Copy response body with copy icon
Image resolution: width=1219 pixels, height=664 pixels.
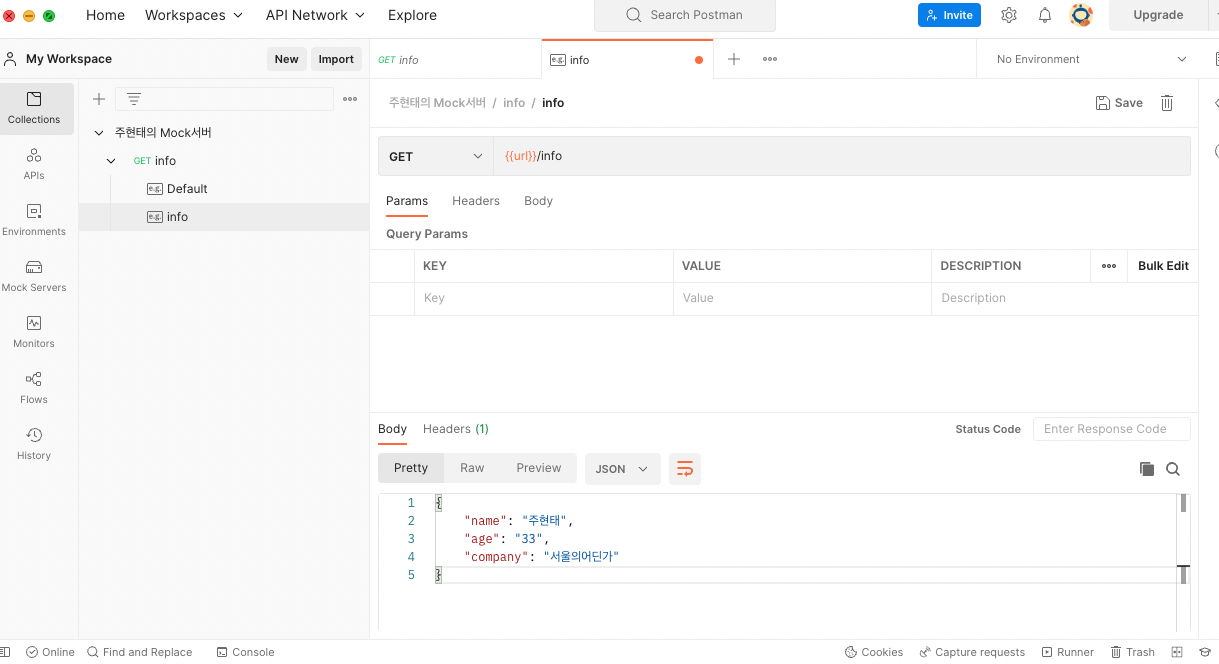click(1147, 469)
